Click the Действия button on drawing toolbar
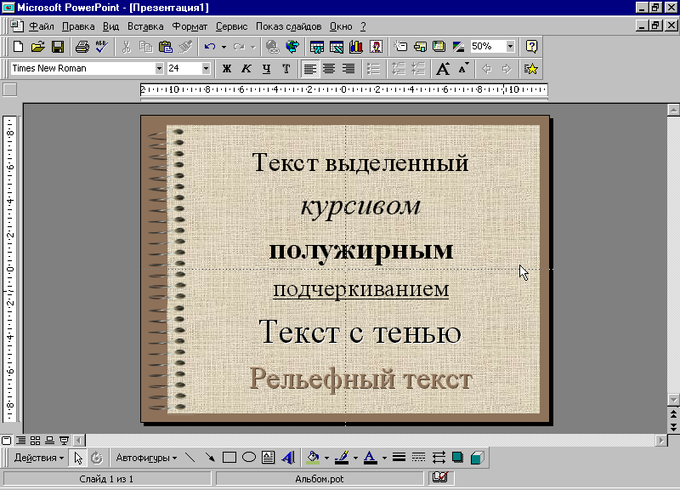Image resolution: width=680 pixels, height=490 pixels. 39,458
